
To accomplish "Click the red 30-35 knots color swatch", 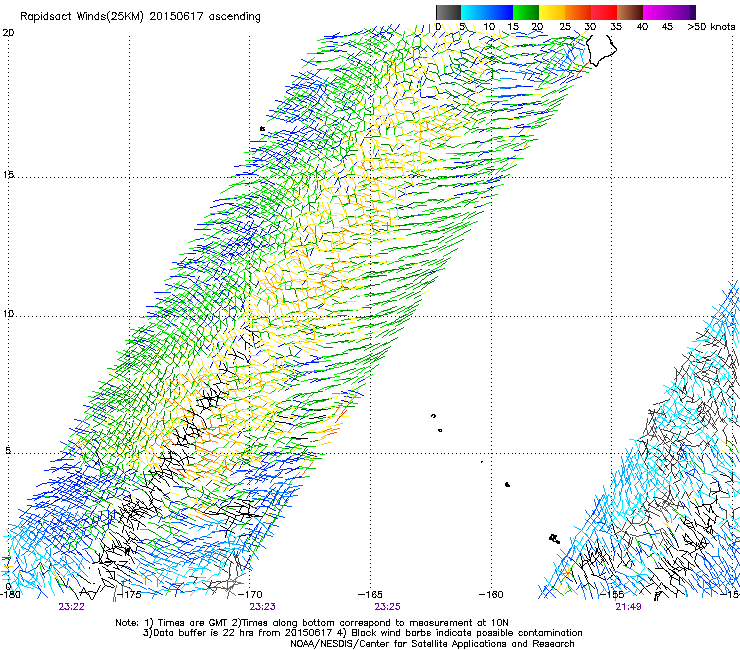I will point(604,12).
